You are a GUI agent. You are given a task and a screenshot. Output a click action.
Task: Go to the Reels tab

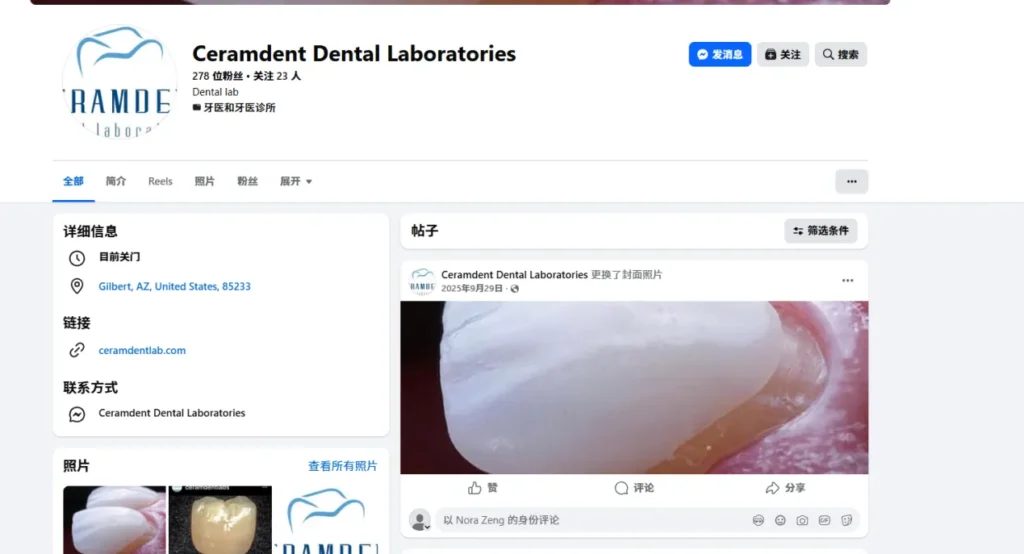point(160,181)
